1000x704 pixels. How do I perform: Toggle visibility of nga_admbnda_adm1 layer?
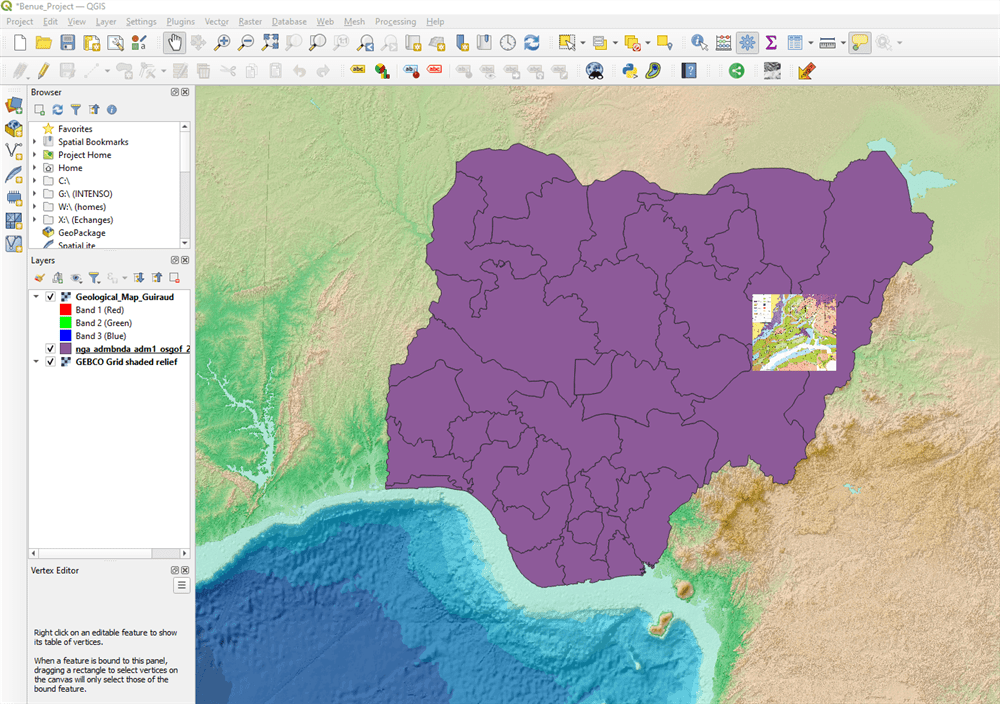[x=50, y=349]
